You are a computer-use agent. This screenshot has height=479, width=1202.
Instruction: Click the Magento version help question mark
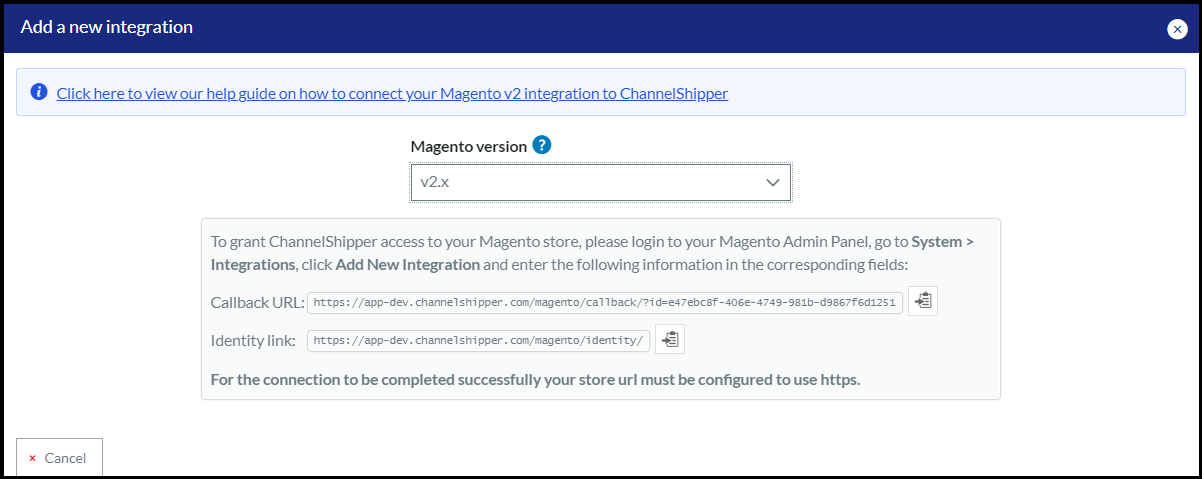pyautogui.click(x=542, y=145)
